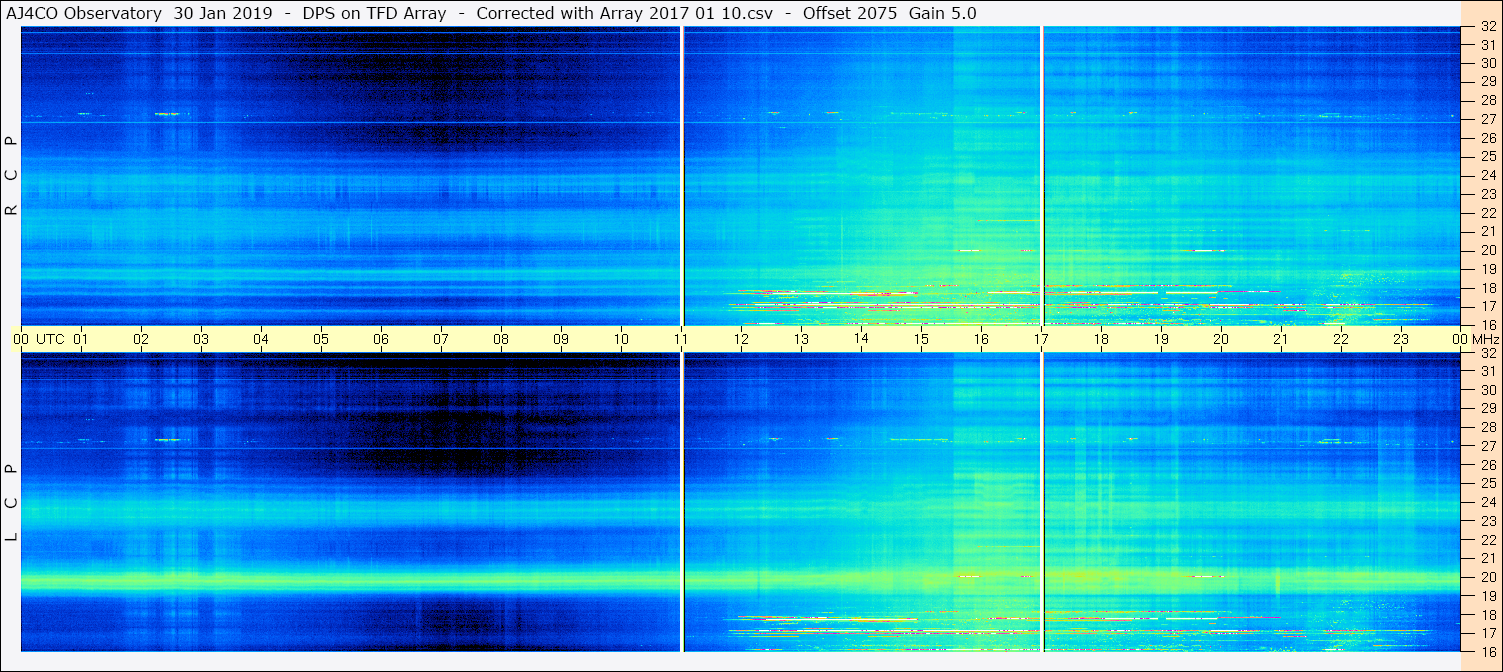
Task: Click the 26 MHz label on RCP scale
Action: click(1488, 138)
